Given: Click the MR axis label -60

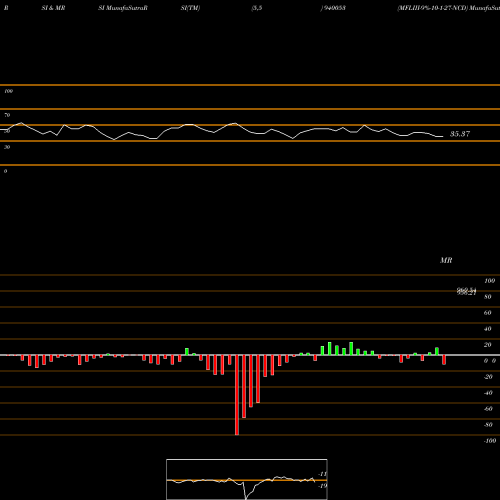Looking at the screenshot, I should tap(488, 409).
